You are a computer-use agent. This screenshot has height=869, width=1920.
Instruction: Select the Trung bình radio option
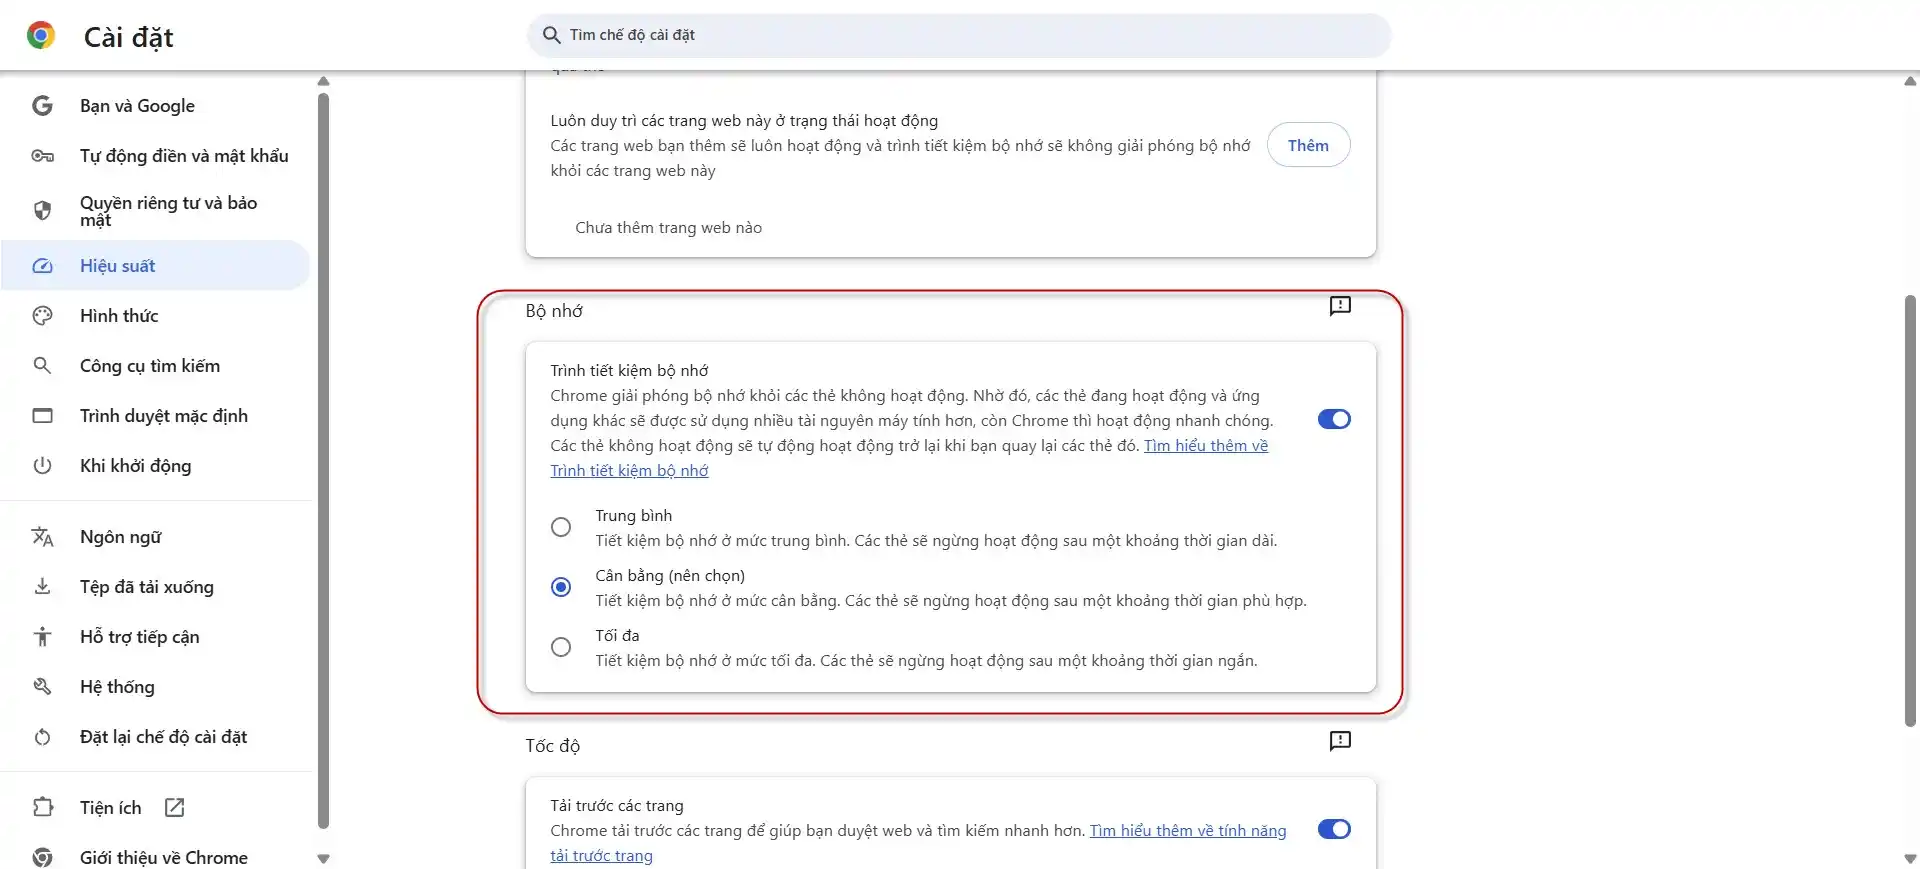(x=561, y=527)
